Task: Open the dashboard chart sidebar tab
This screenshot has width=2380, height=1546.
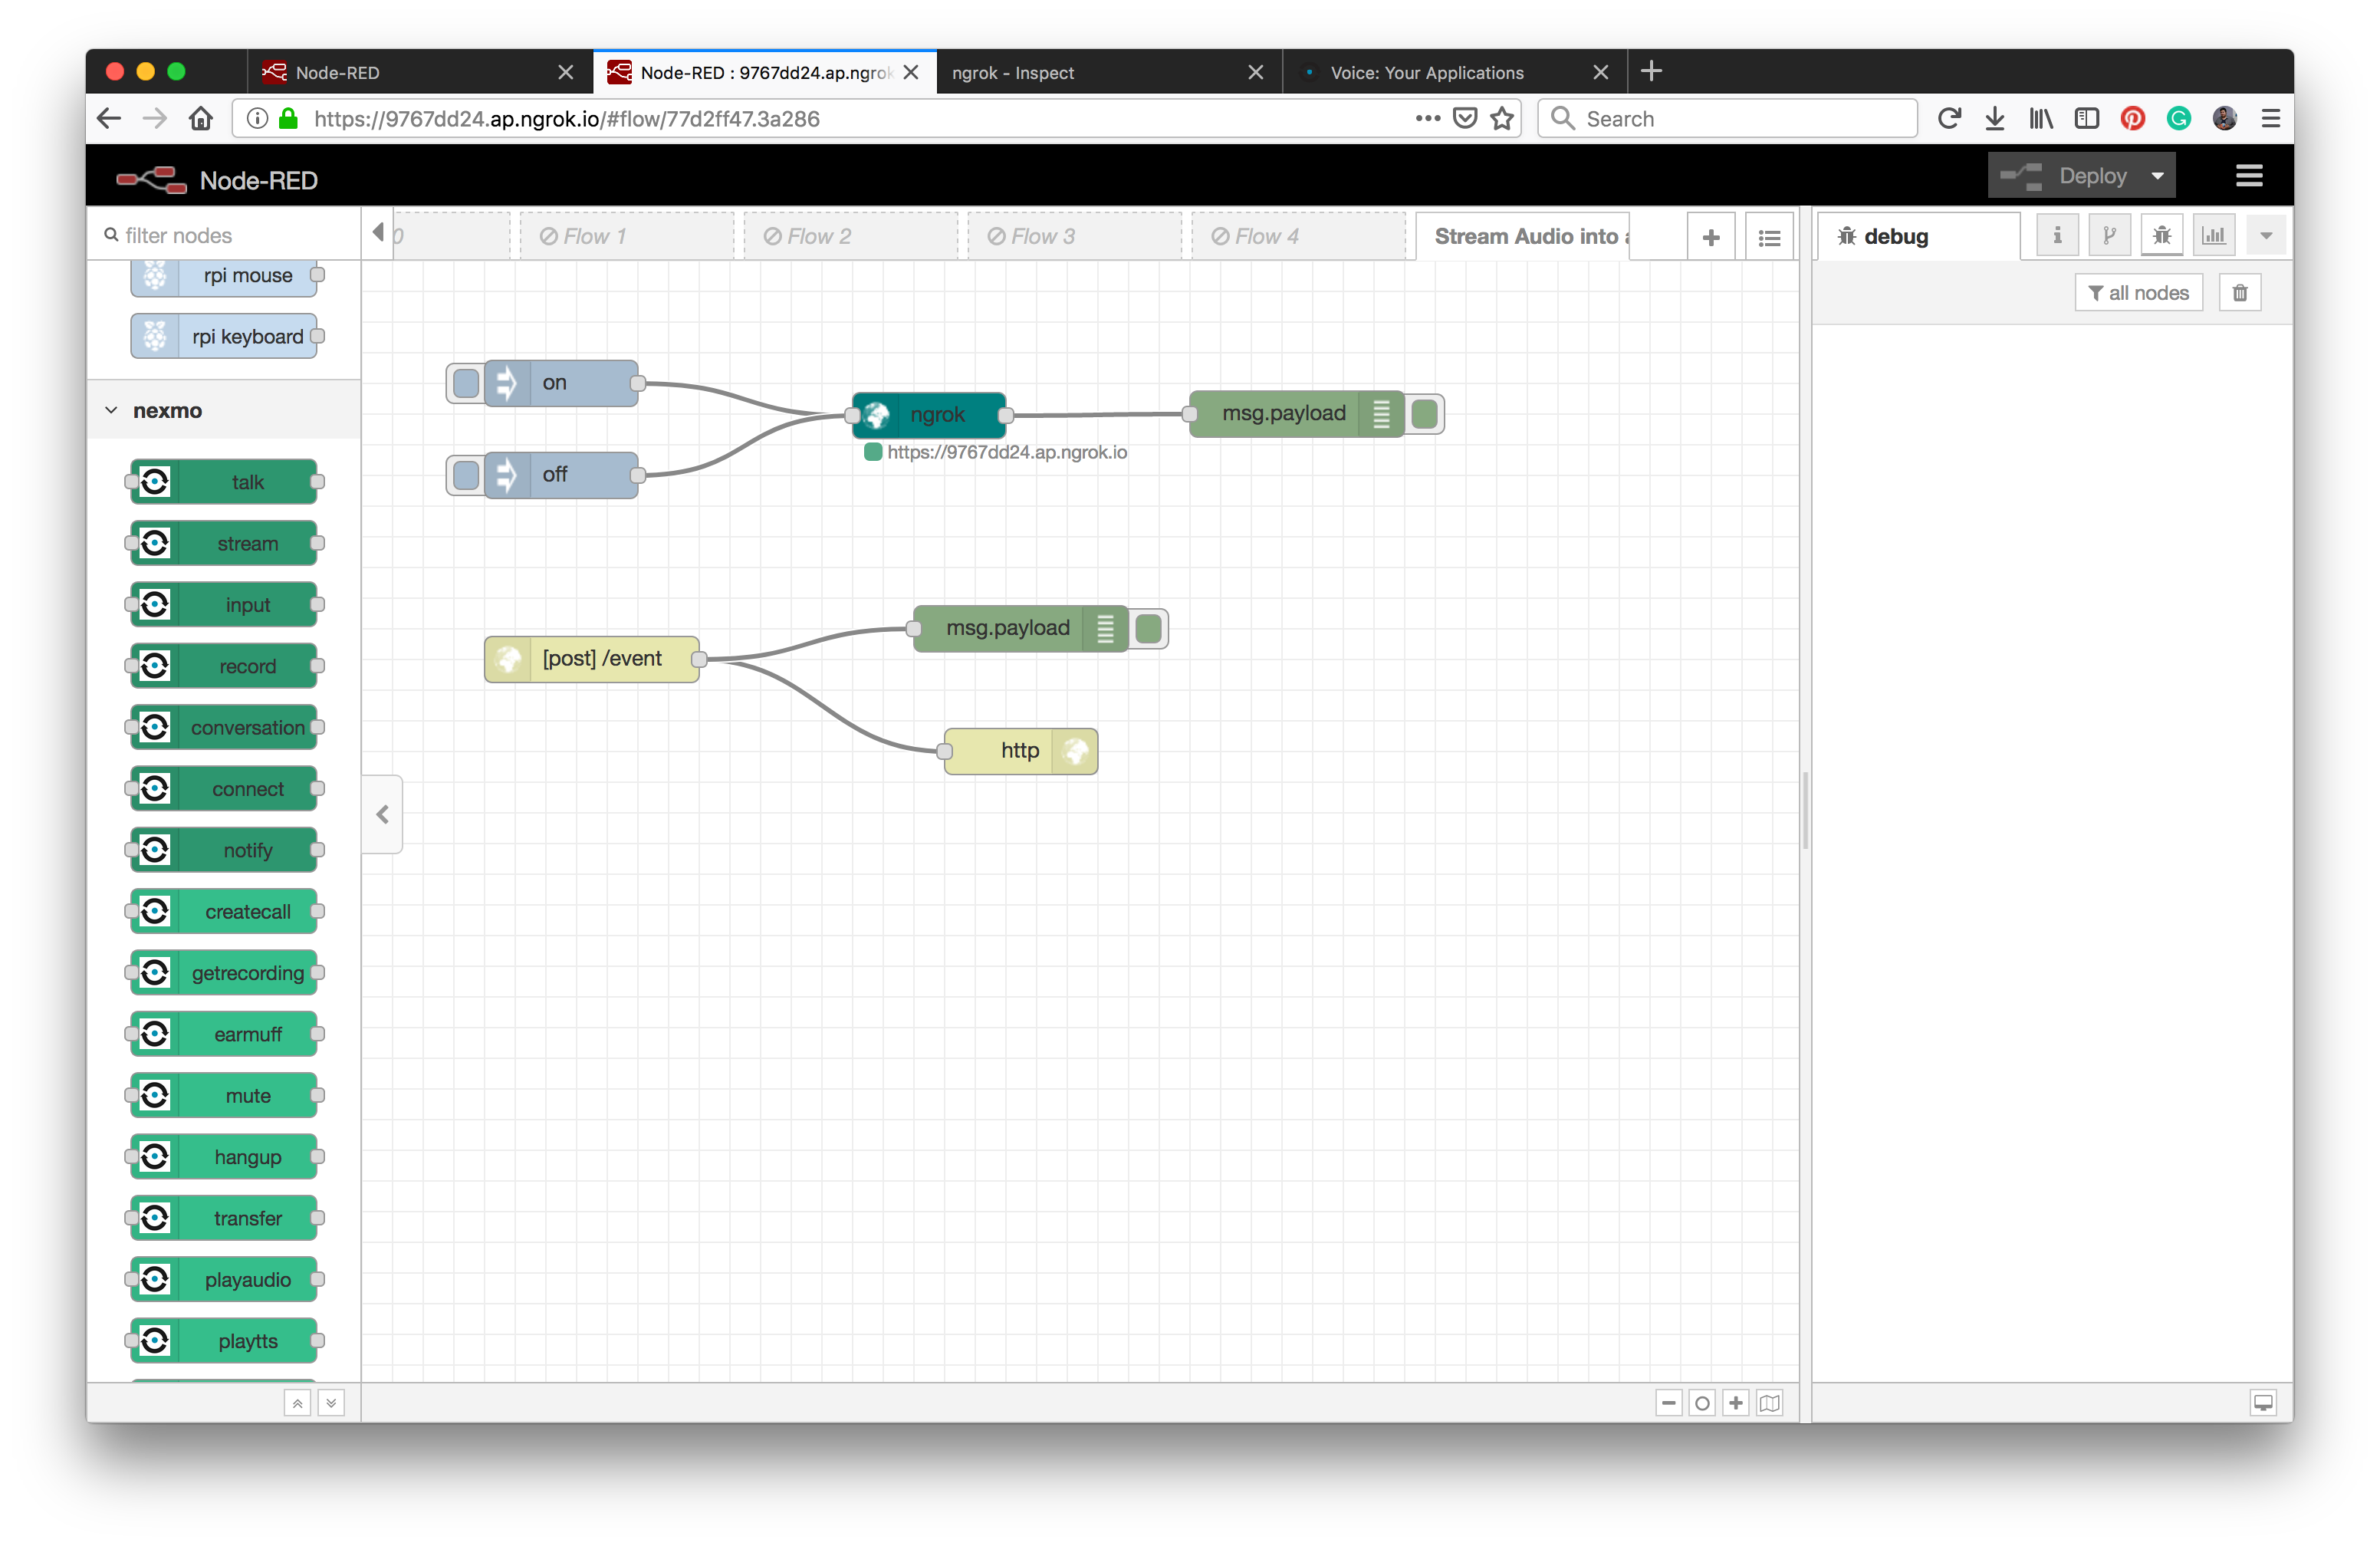Action: point(2214,236)
